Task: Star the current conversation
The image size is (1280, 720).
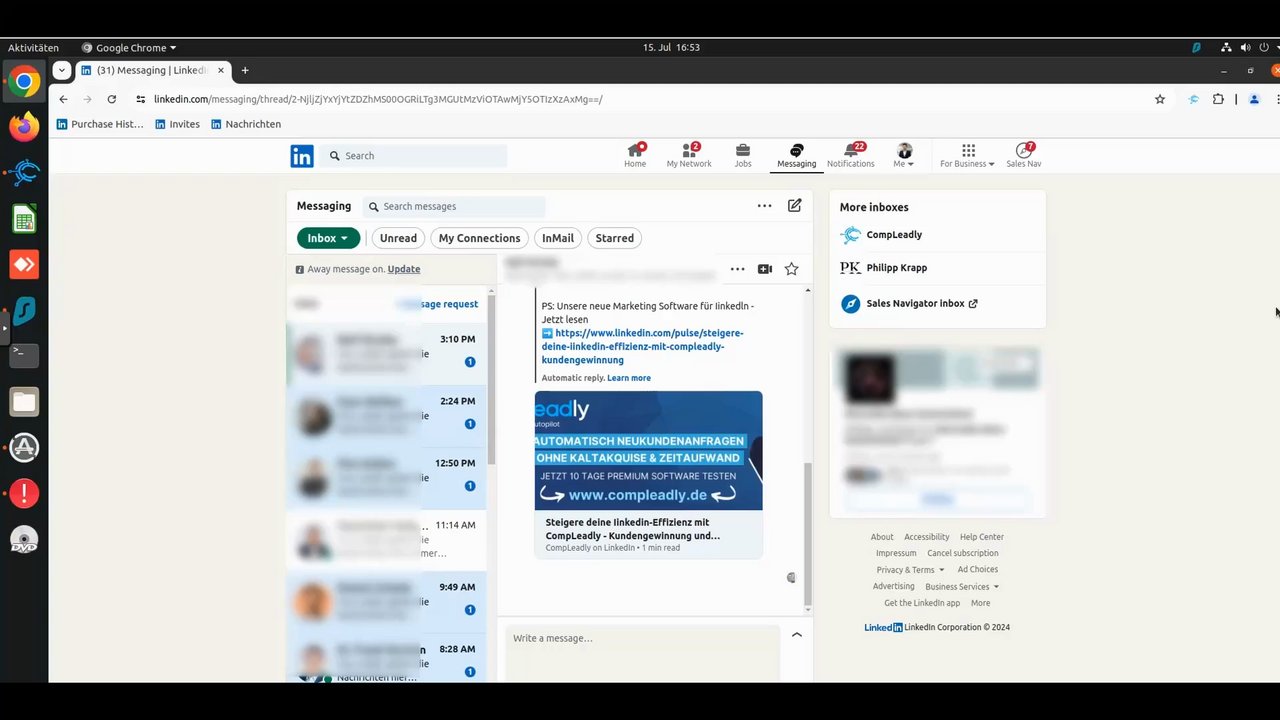Action: coord(791,269)
